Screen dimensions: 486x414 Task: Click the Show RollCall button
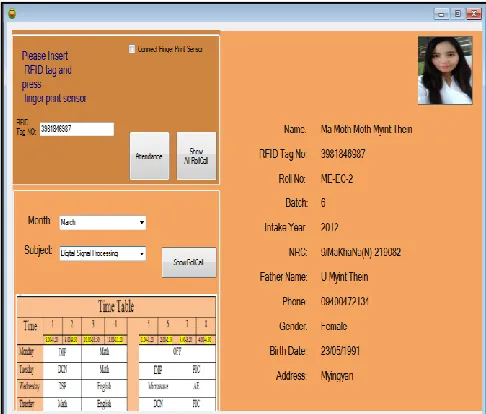pos(189,262)
